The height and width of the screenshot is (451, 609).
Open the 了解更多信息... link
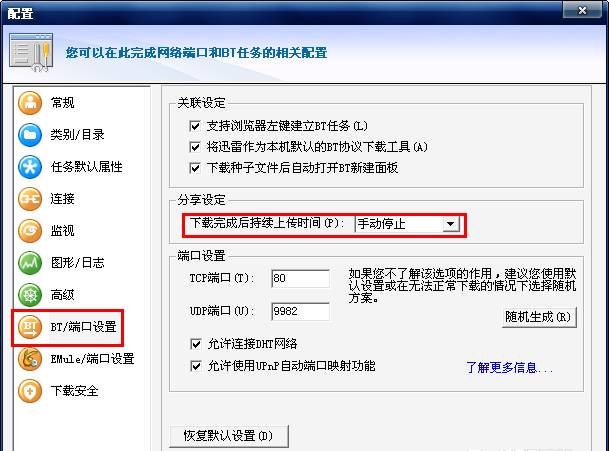point(509,367)
